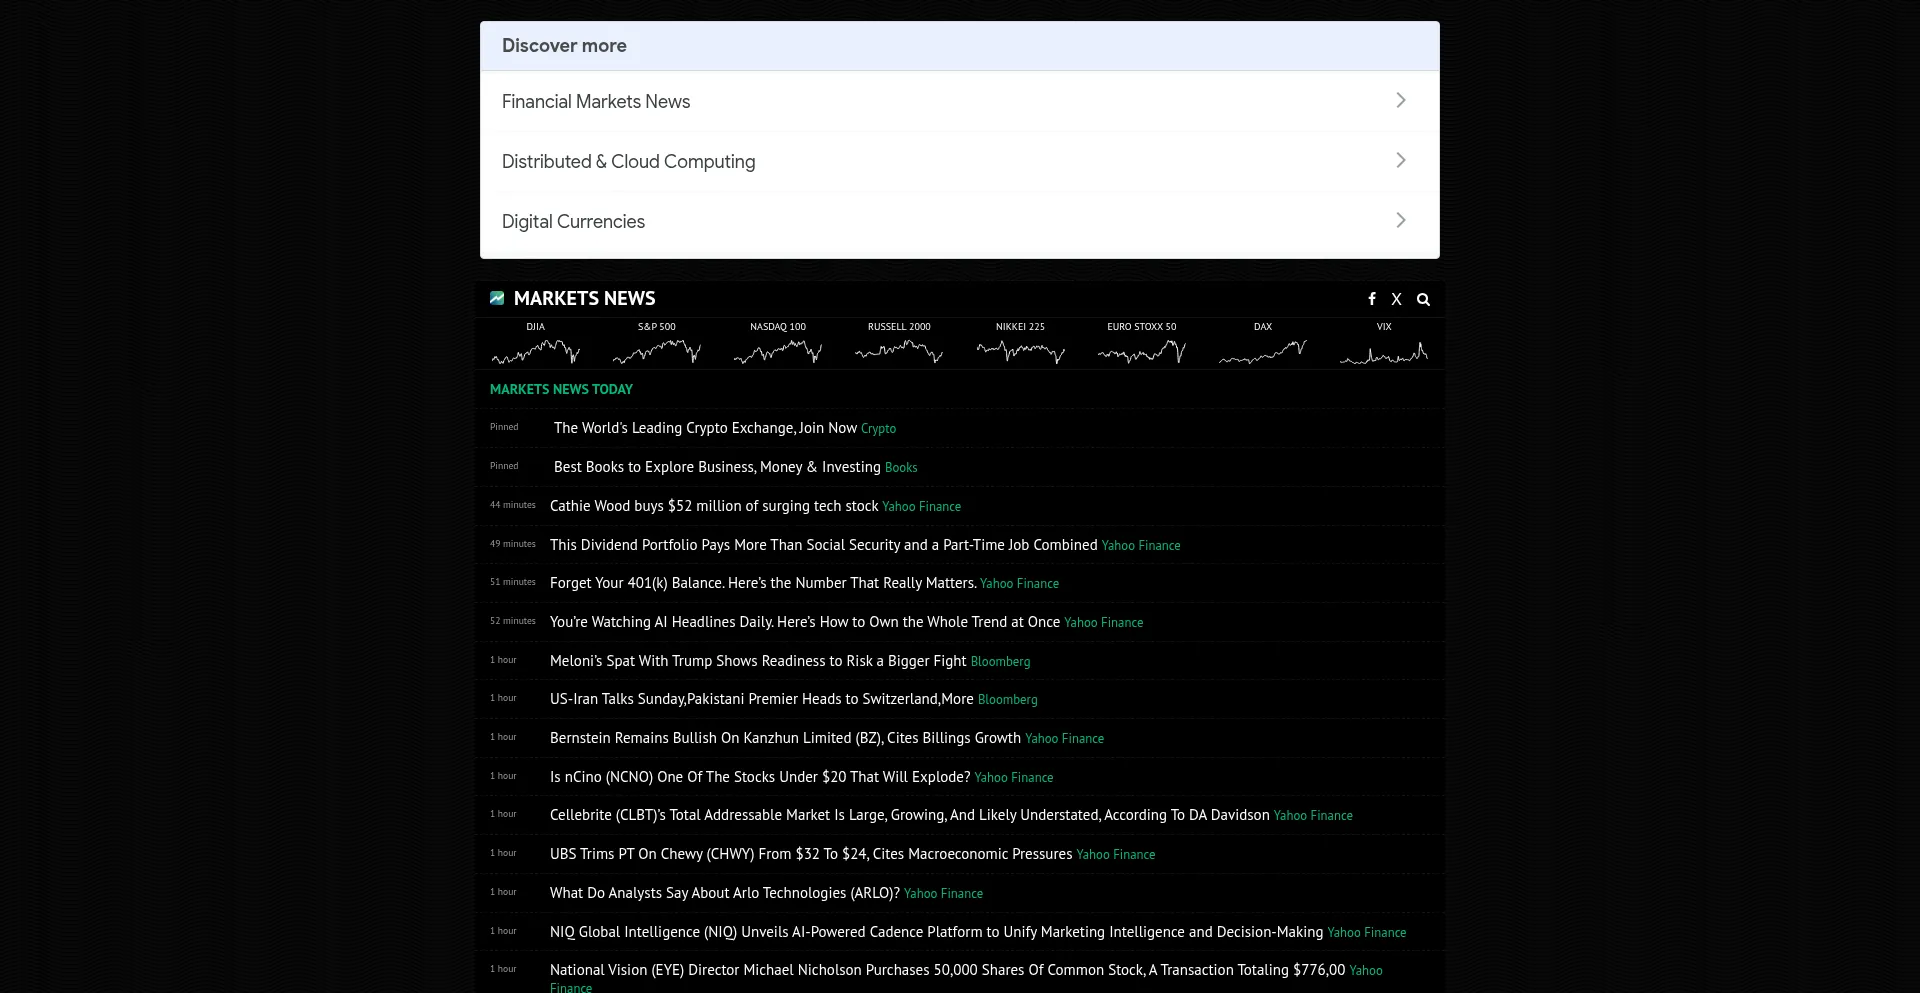Open You're Watching AI Headlines Daily article
Screen dimensions: 1920x993
[805, 622]
